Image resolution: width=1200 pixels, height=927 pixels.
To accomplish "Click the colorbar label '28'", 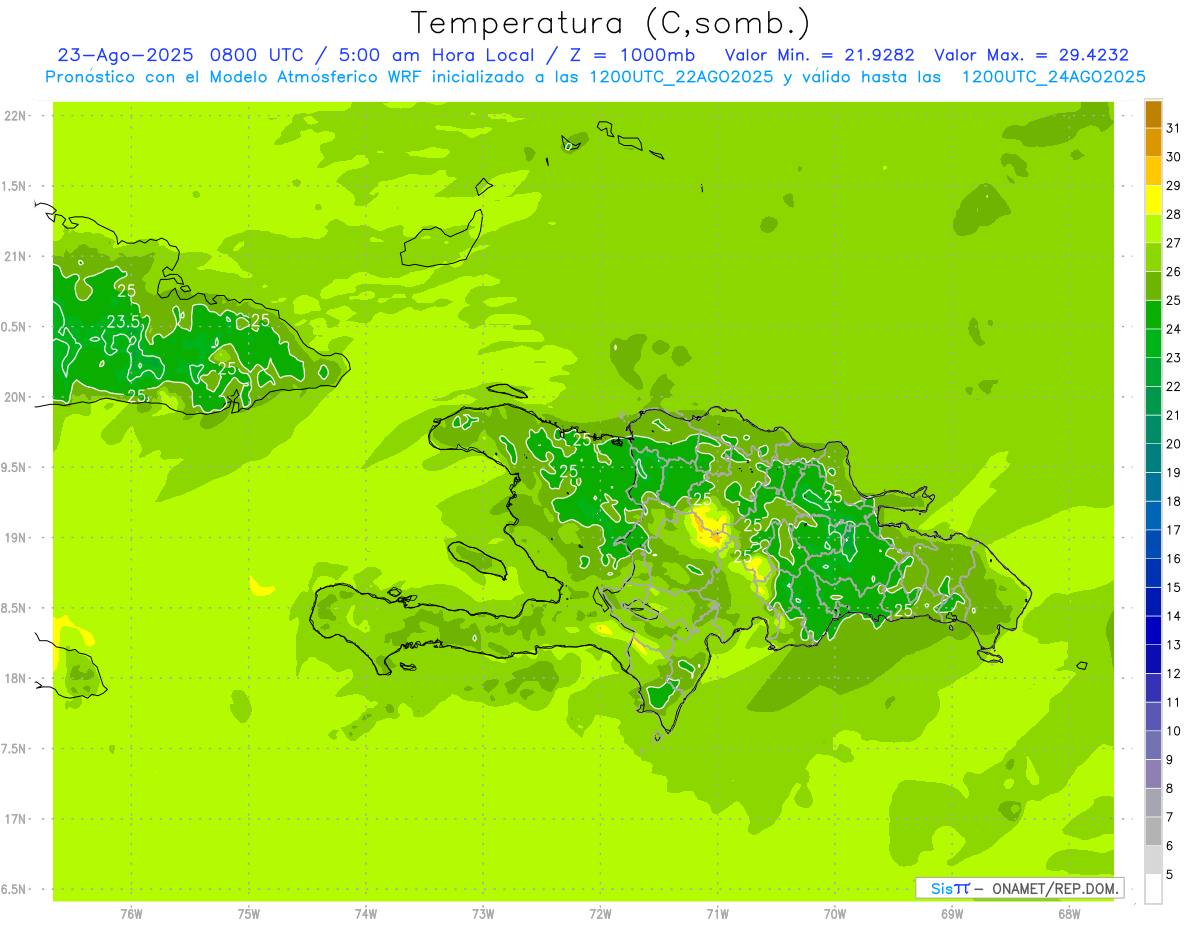I will coord(1174,214).
